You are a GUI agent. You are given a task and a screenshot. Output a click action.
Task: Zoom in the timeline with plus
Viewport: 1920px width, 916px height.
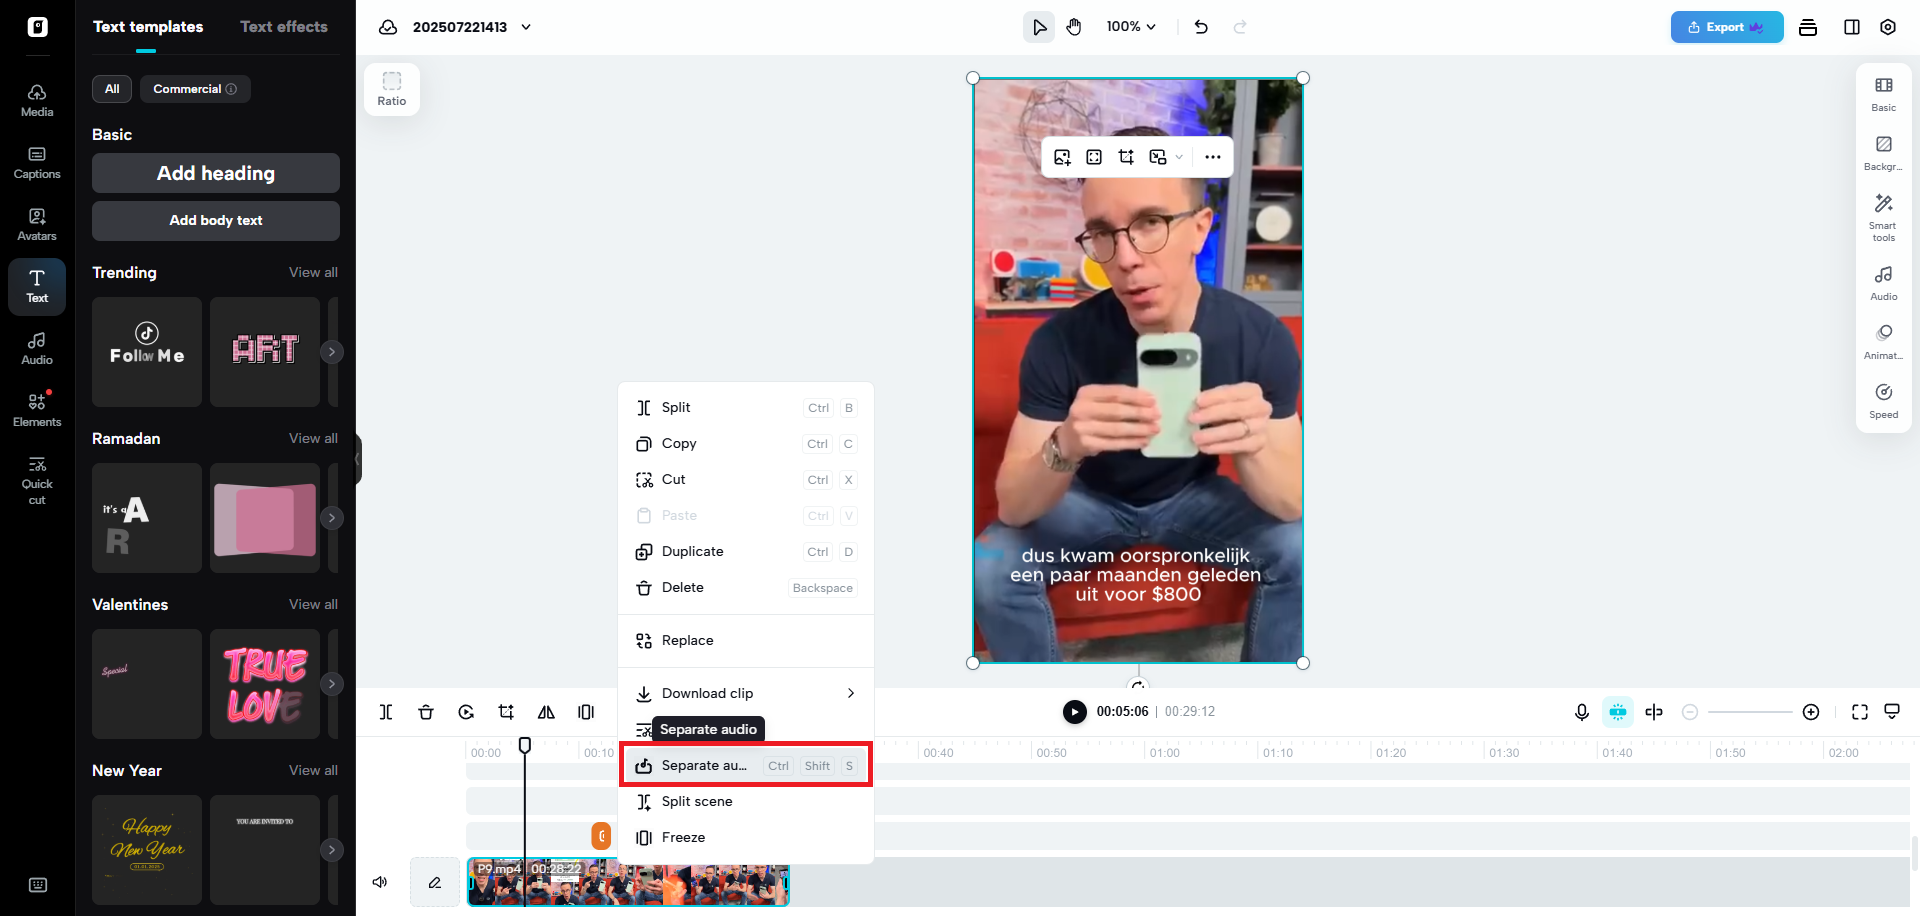pyautogui.click(x=1811, y=712)
